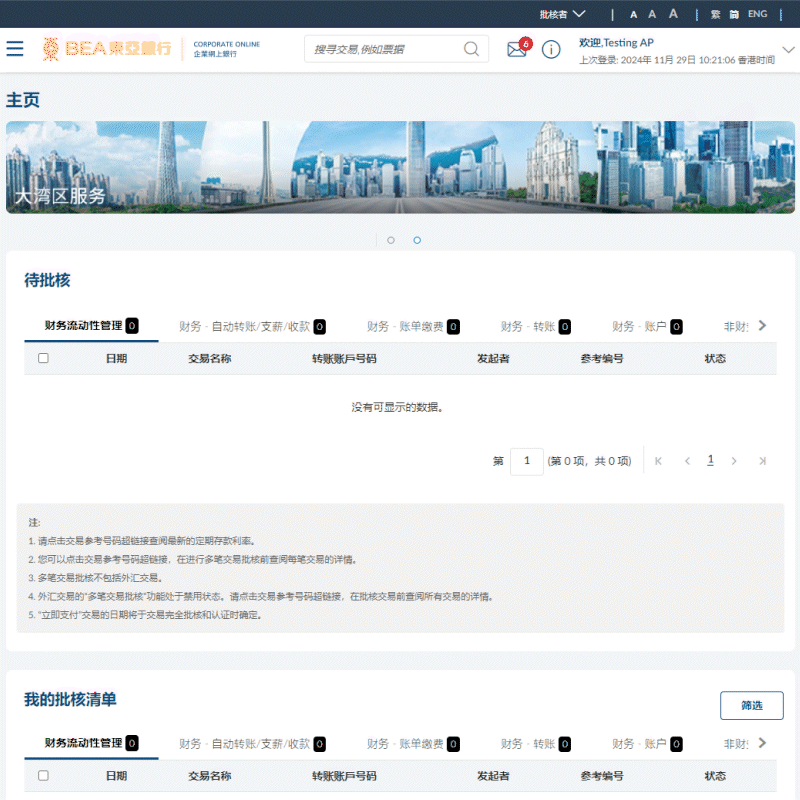Expand the user profile chevron beside Testing AP
The image size is (800, 800).
tap(788, 49)
